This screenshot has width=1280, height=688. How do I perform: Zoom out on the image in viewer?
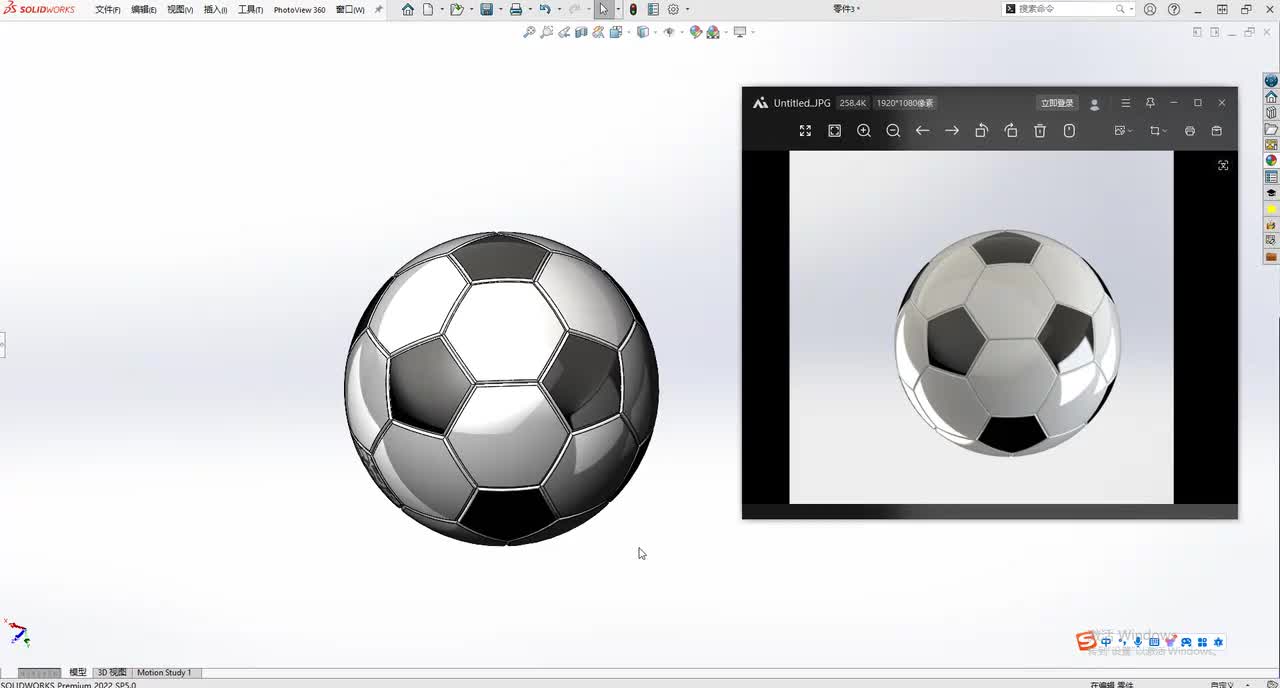pyautogui.click(x=893, y=131)
